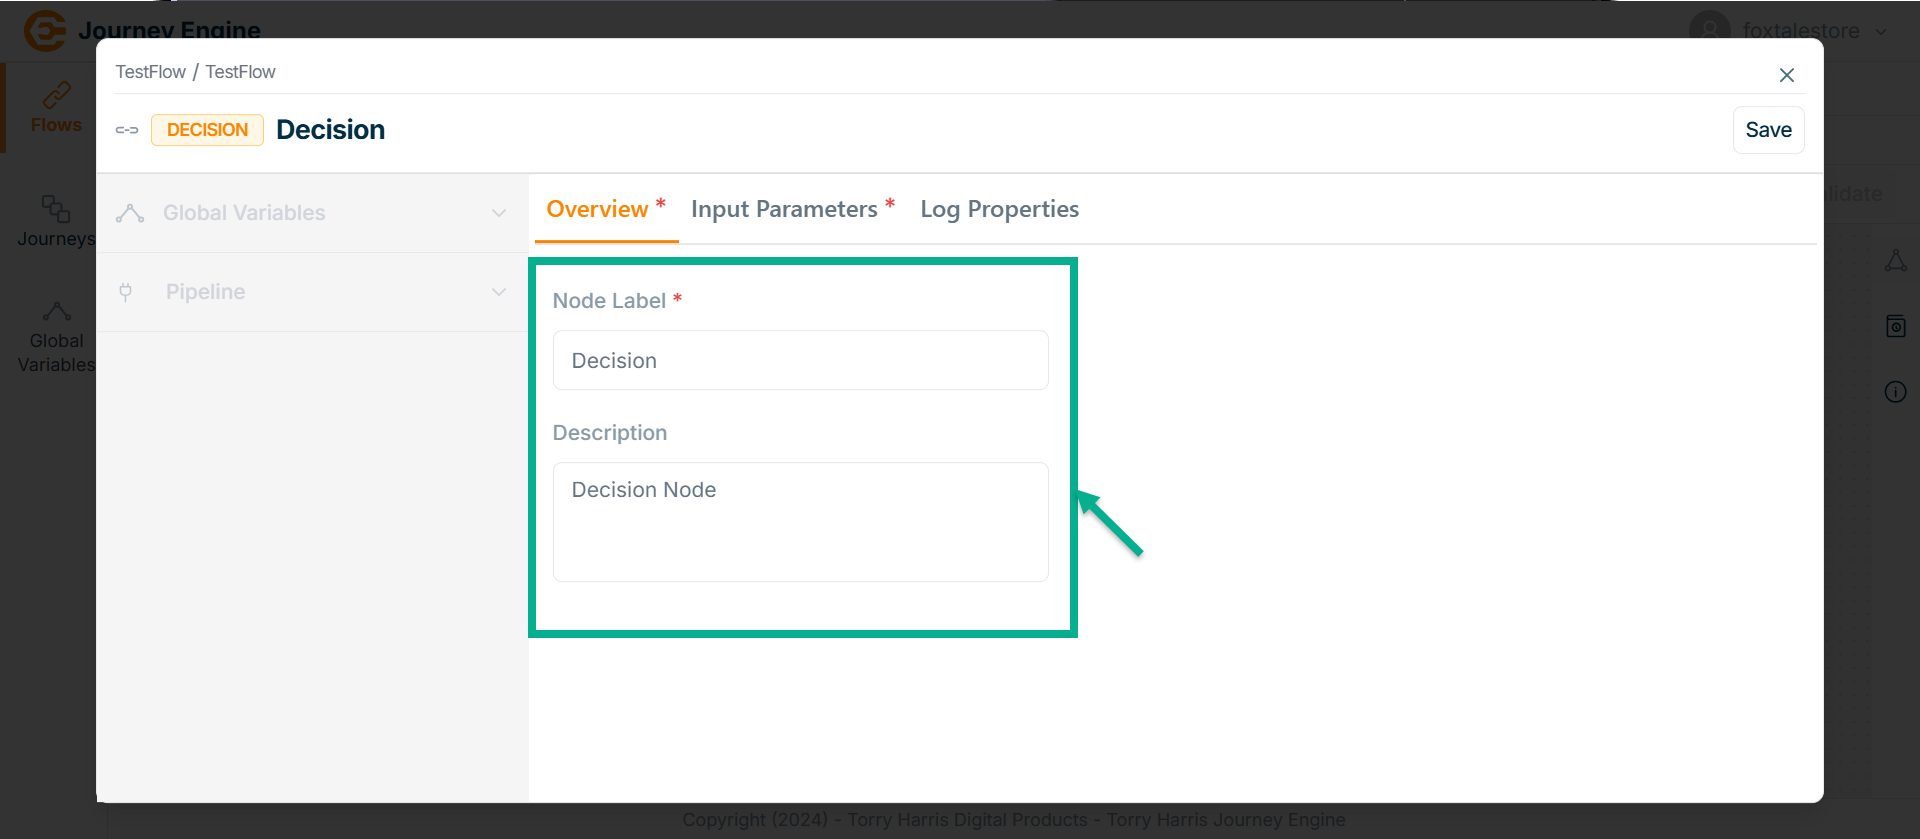Click the Global Variables panel icon

point(130,213)
